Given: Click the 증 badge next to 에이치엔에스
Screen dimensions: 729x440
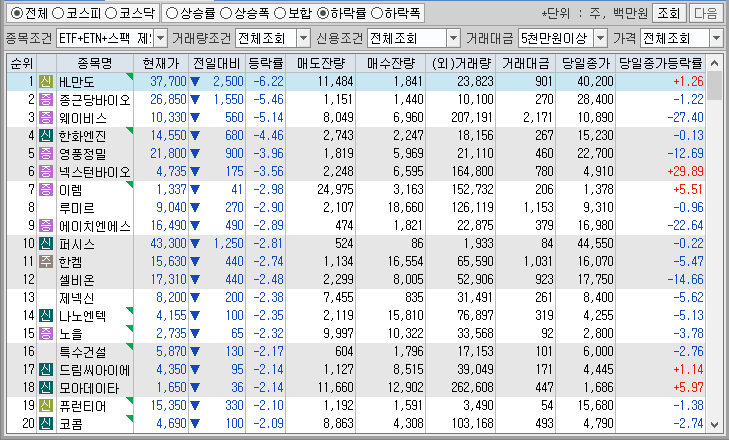Looking at the screenshot, I should tap(46, 226).
